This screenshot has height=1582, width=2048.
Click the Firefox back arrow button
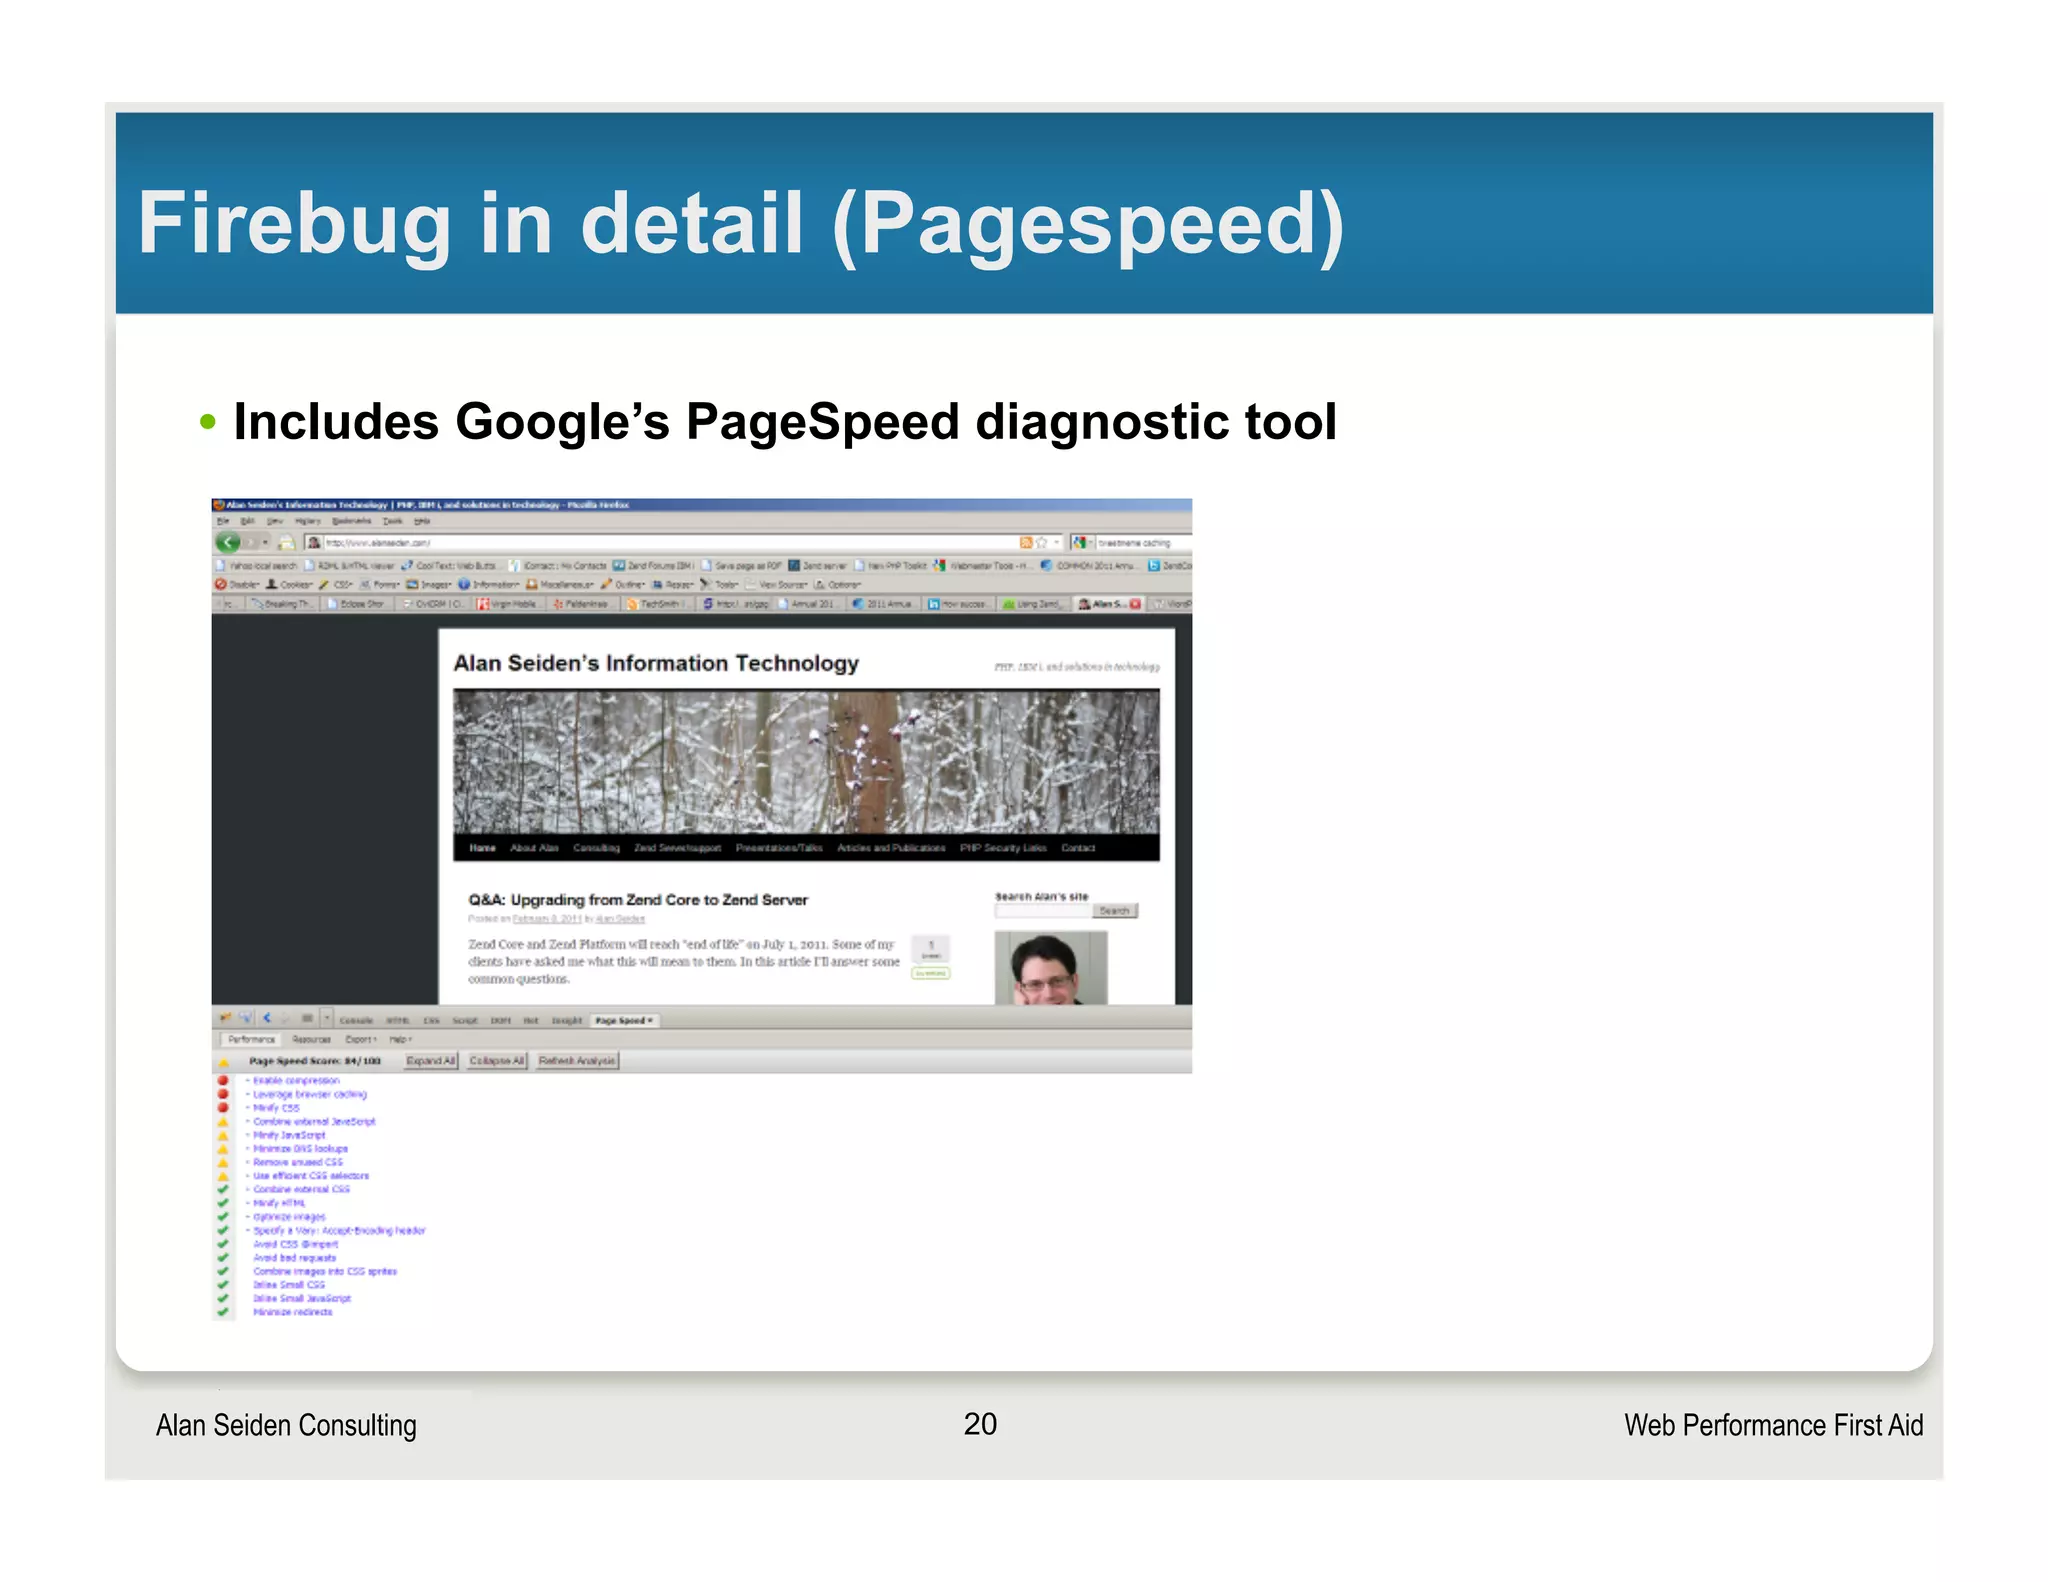point(228,542)
